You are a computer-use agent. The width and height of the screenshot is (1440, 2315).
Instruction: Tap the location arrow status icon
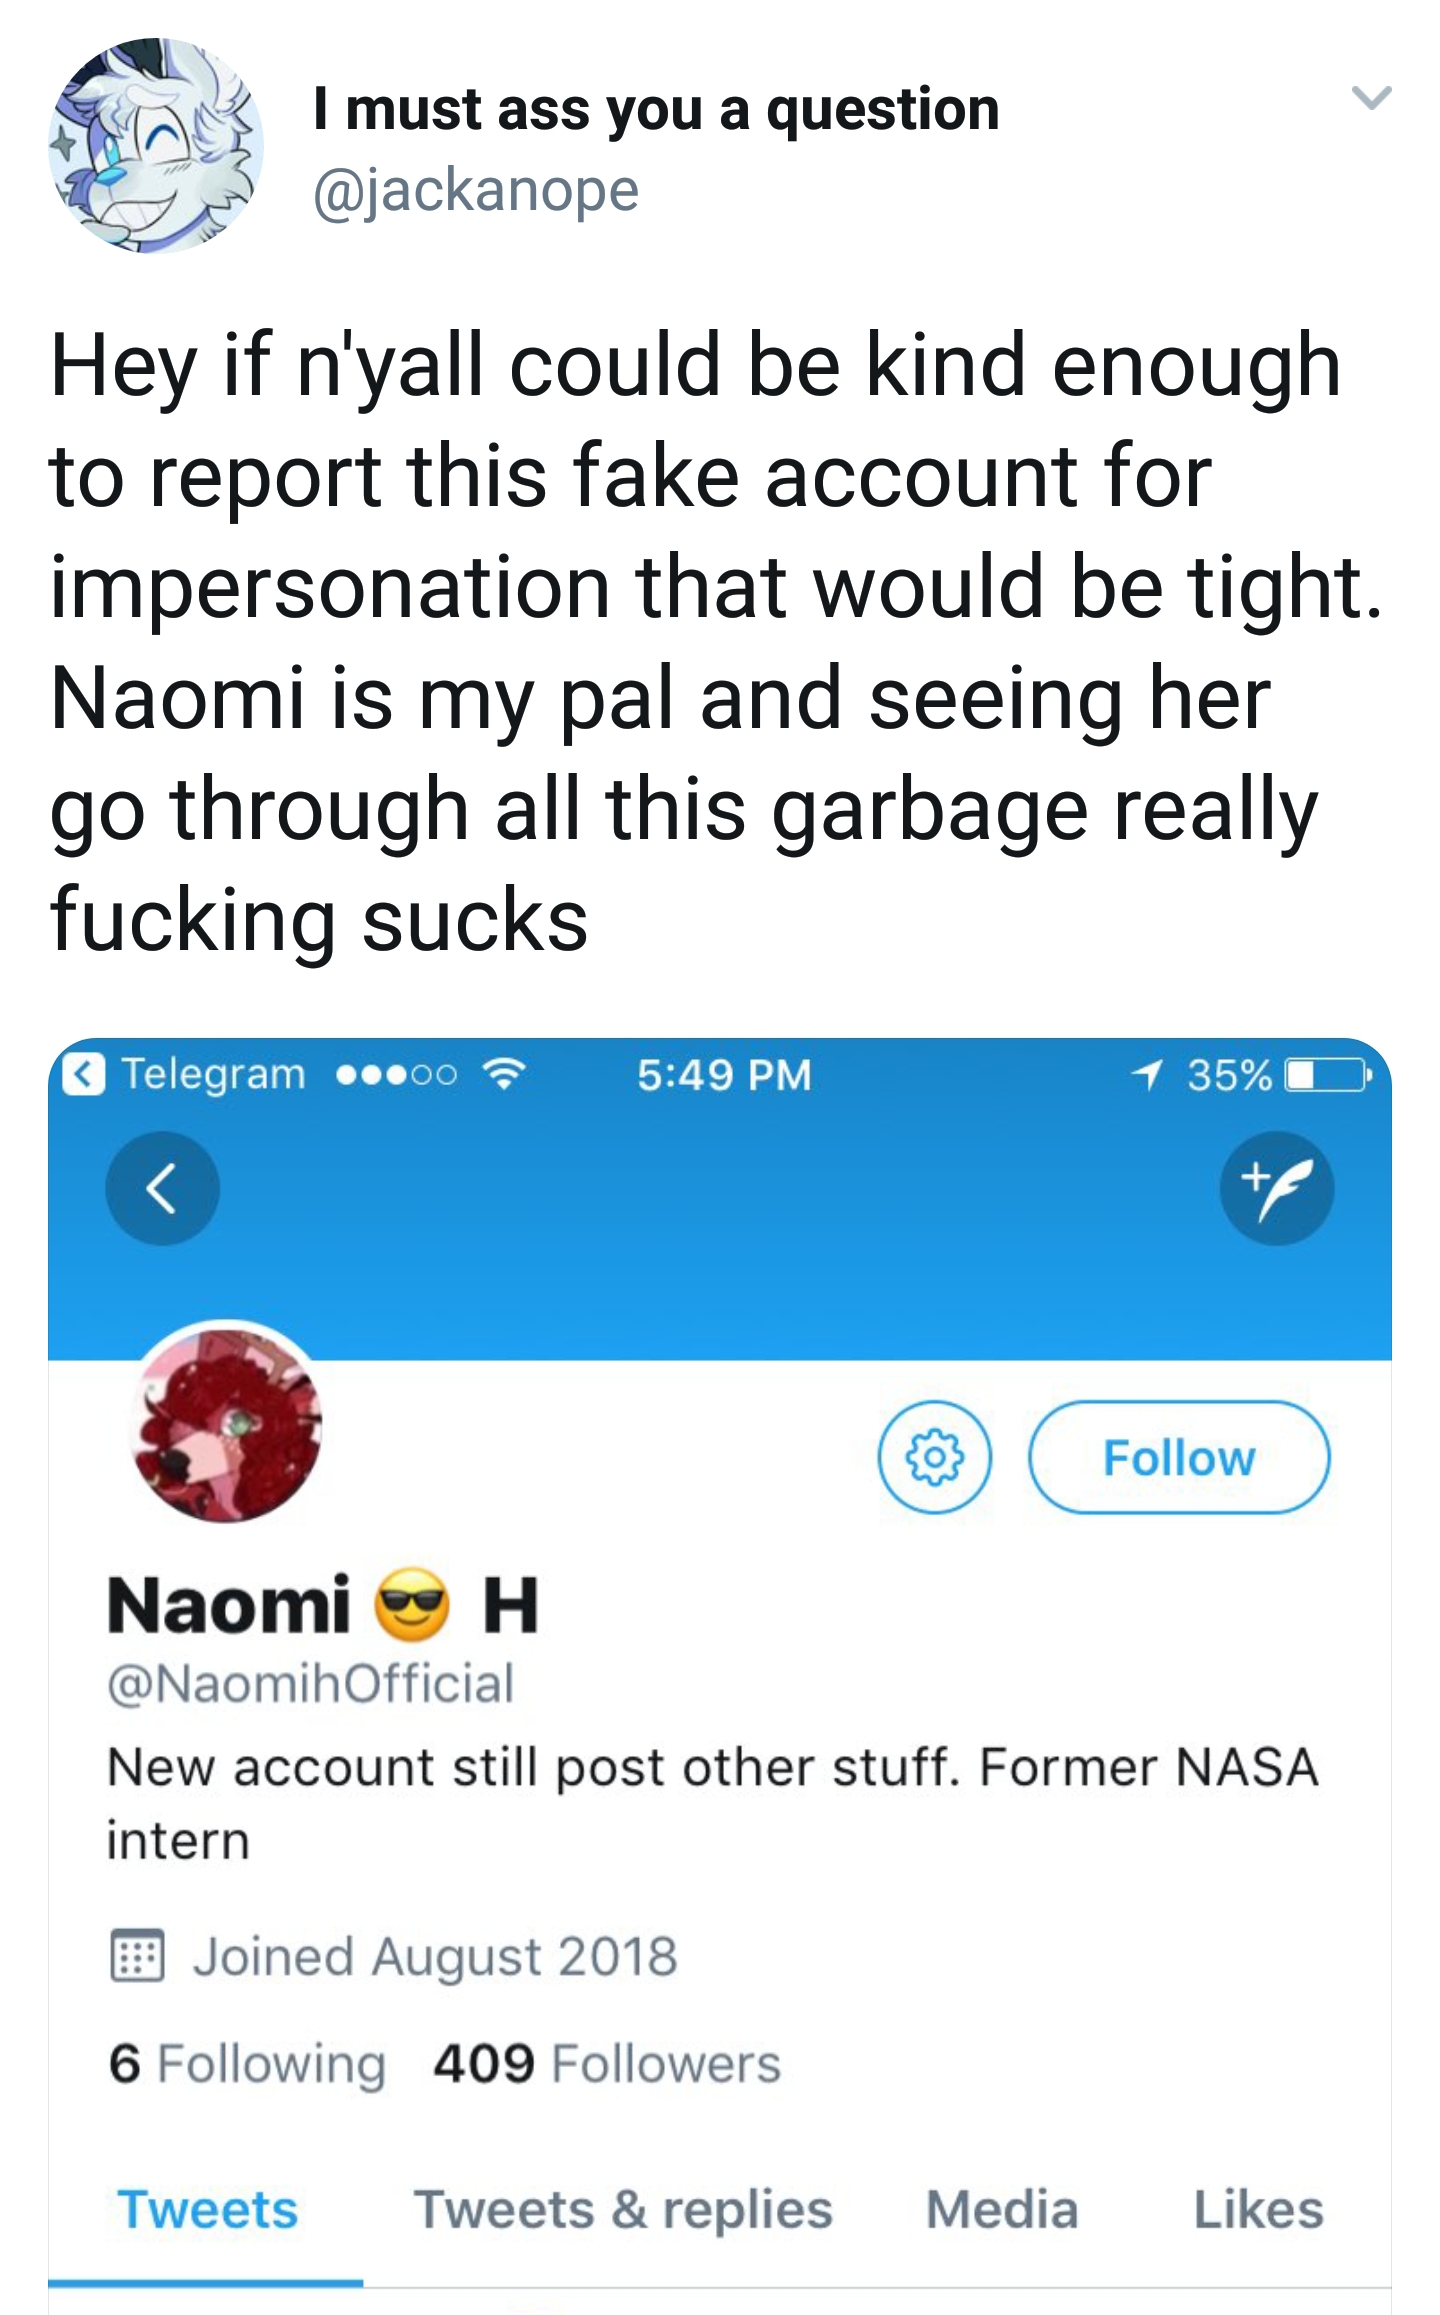(1147, 1075)
